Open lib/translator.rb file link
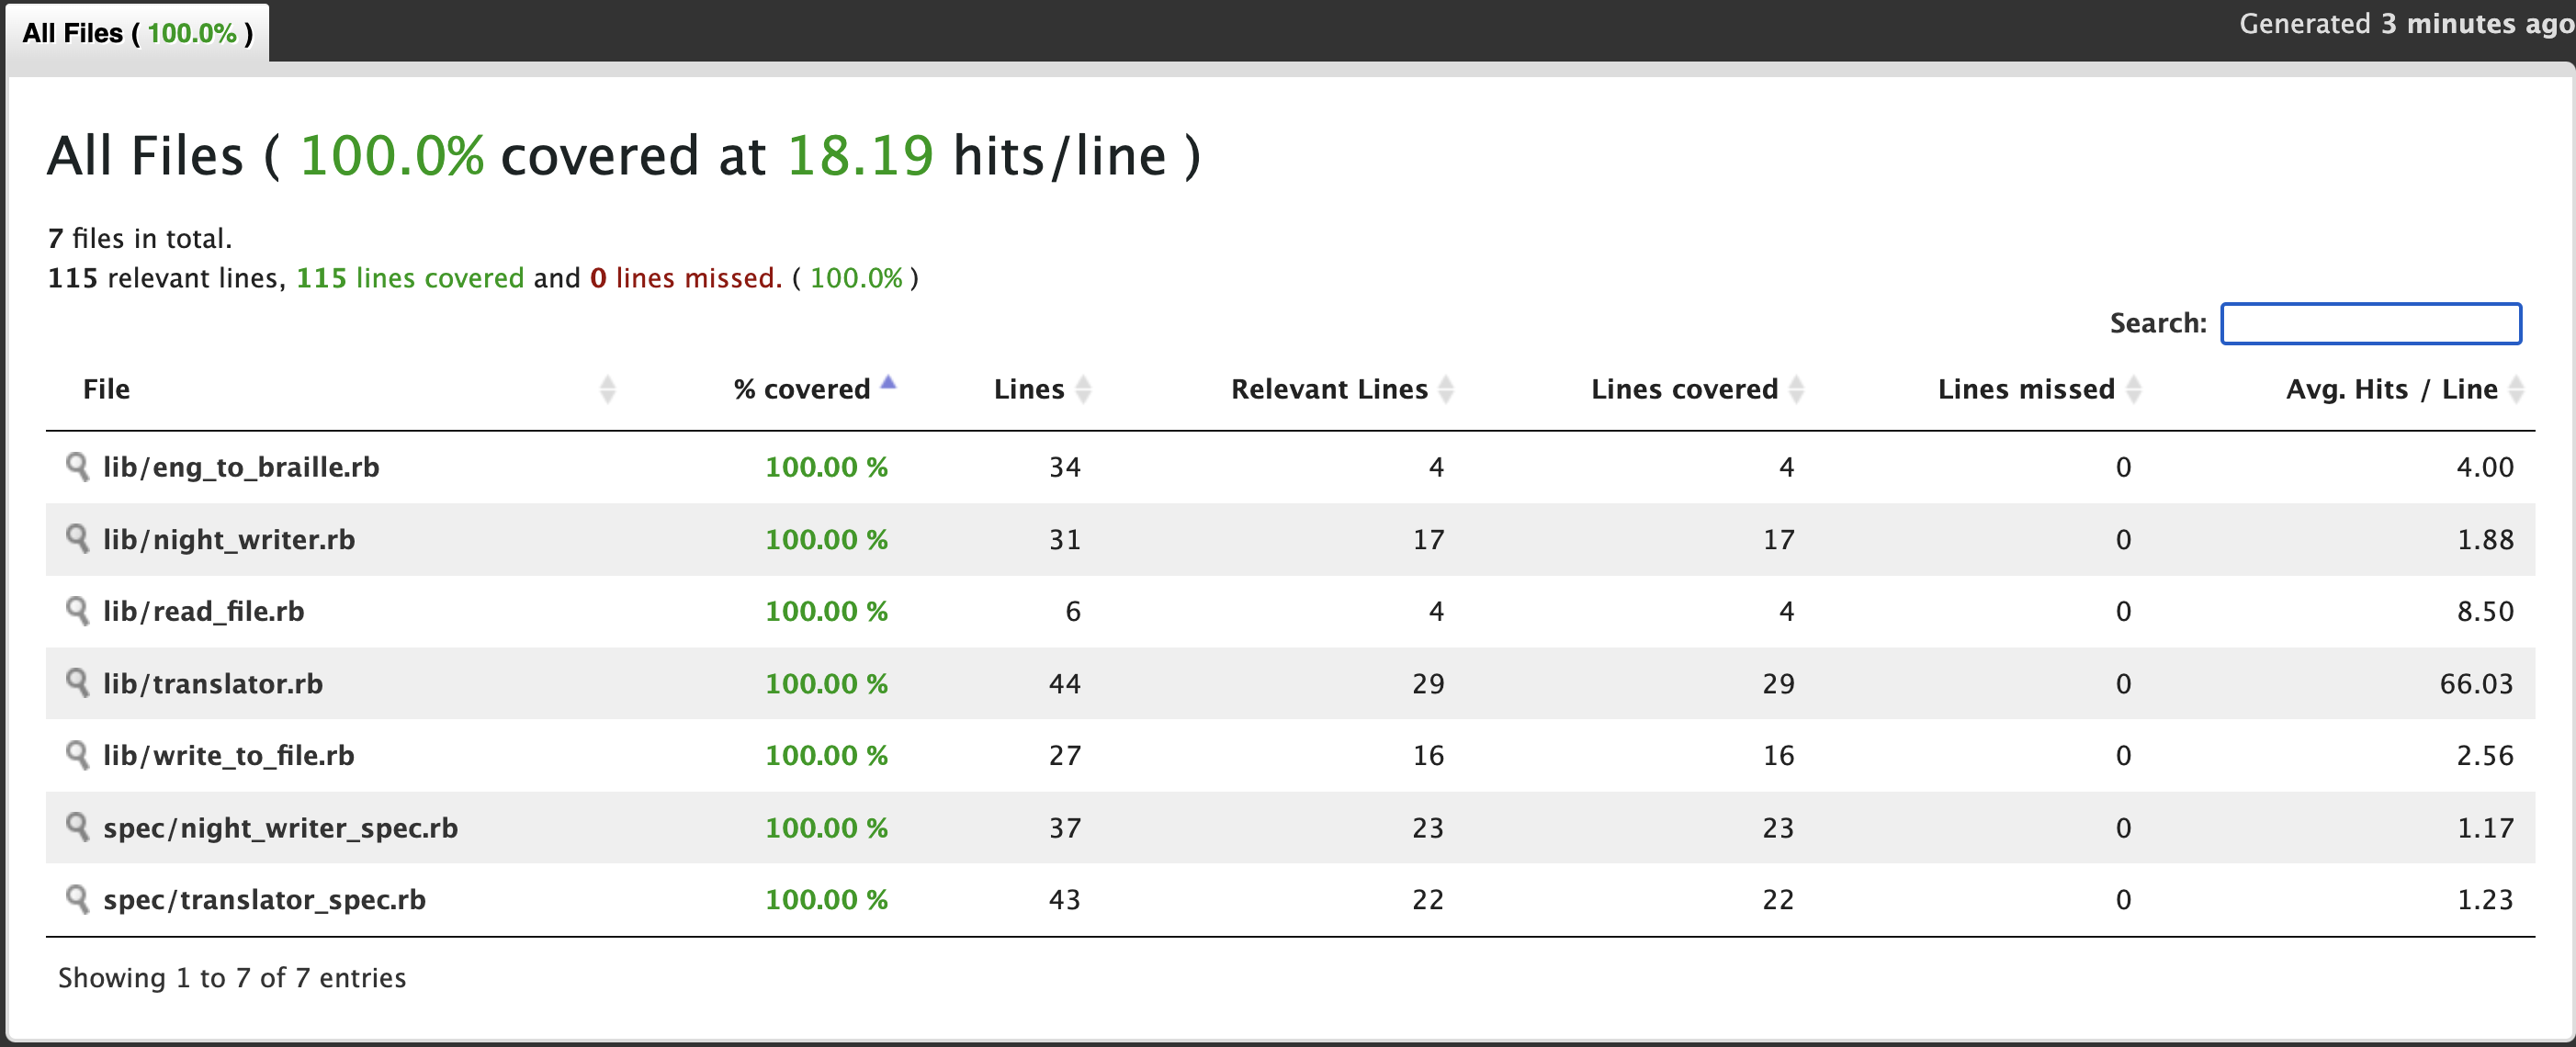This screenshot has width=2576, height=1047. coord(213,683)
